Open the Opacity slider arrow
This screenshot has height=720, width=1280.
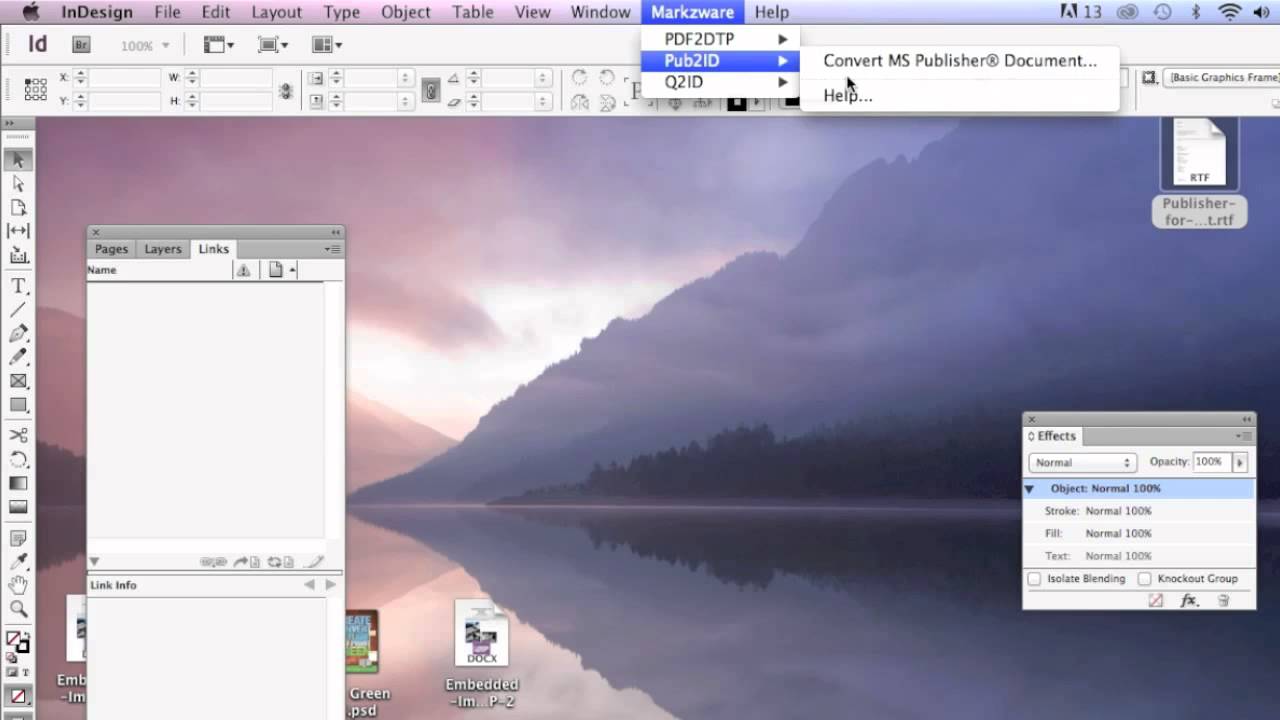tap(1240, 462)
